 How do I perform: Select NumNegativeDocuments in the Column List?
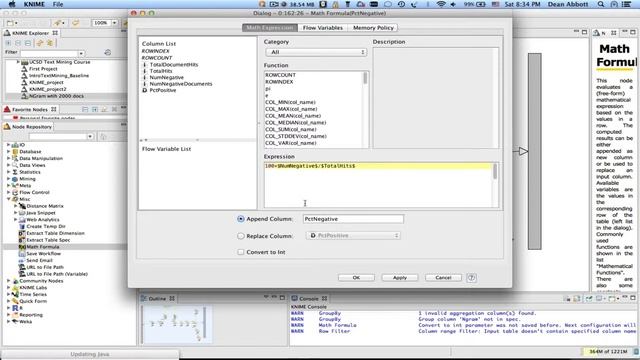(181, 84)
